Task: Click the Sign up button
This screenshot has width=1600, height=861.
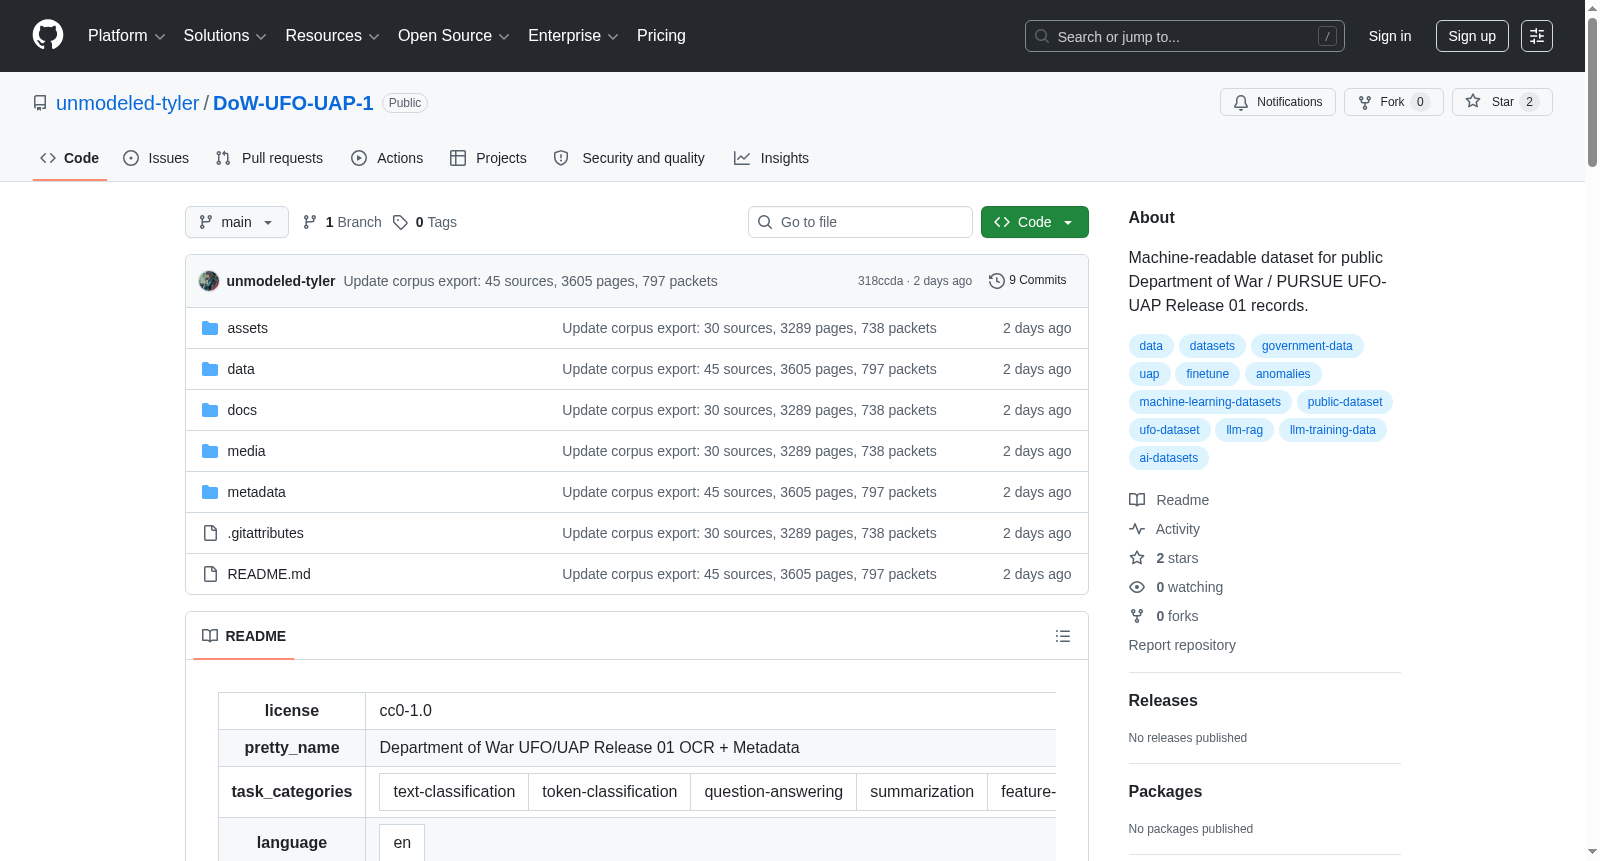Action: pyautogui.click(x=1472, y=36)
